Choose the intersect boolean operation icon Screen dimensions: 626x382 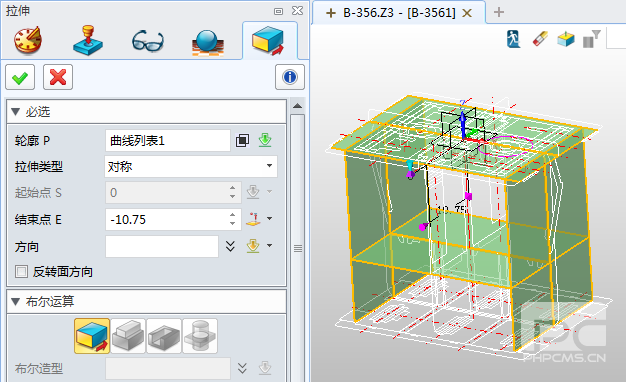coord(200,336)
